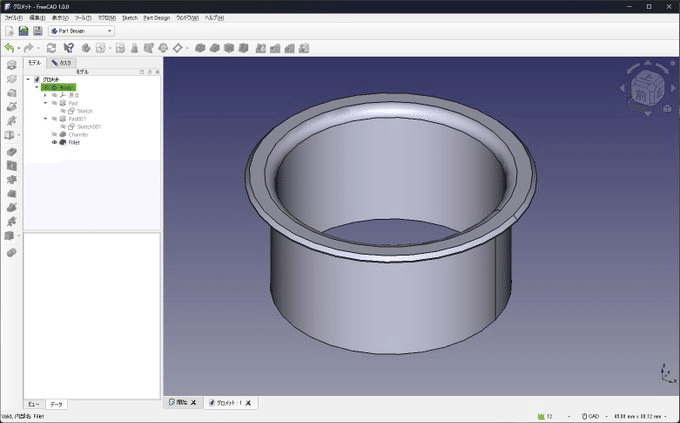Save the document with the floppy icon

coord(38,31)
